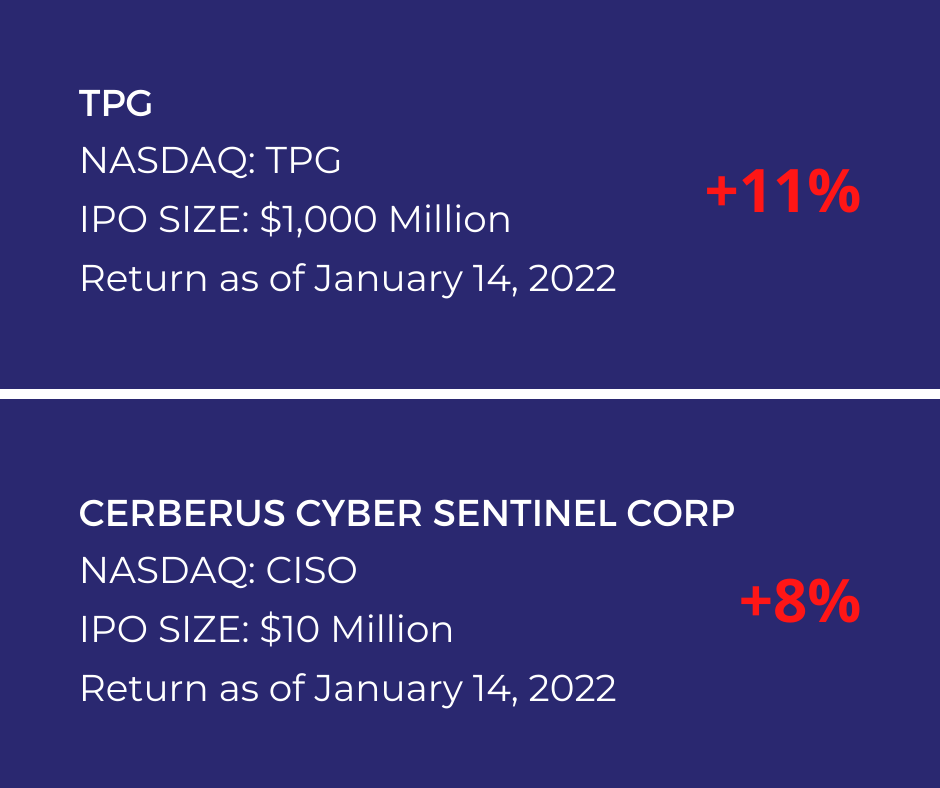Click the word CYBER in Cerberus heading
Screen dimensions: 940x788
[x=358, y=514]
